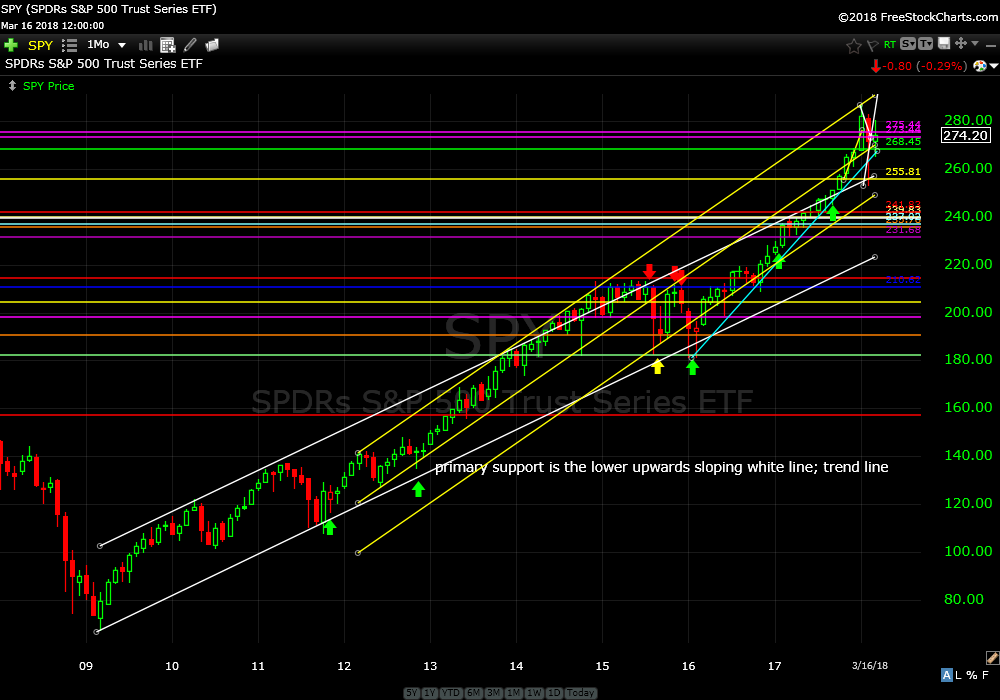Select the 5Y range button
The width and height of the screenshot is (1000, 700).
click(412, 693)
